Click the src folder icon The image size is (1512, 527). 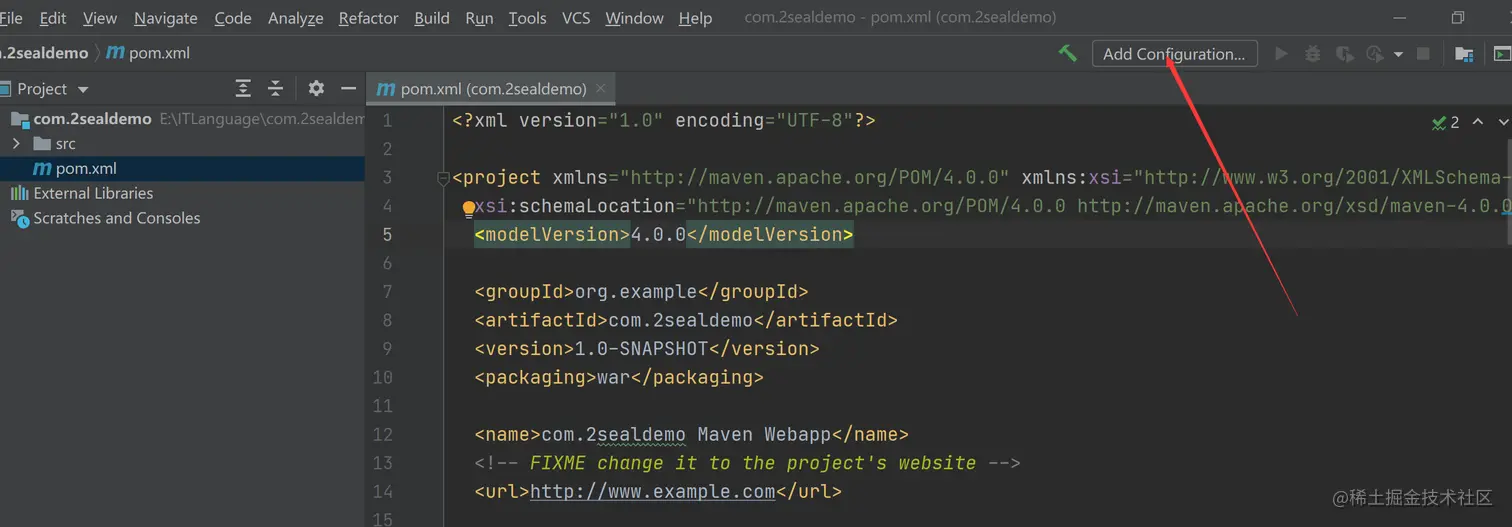(x=42, y=144)
